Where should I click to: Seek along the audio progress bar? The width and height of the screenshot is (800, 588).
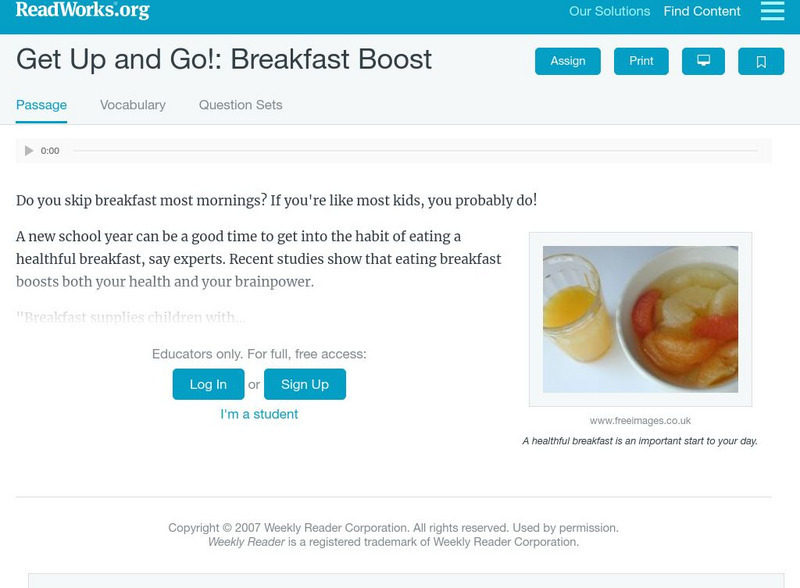[415, 151]
